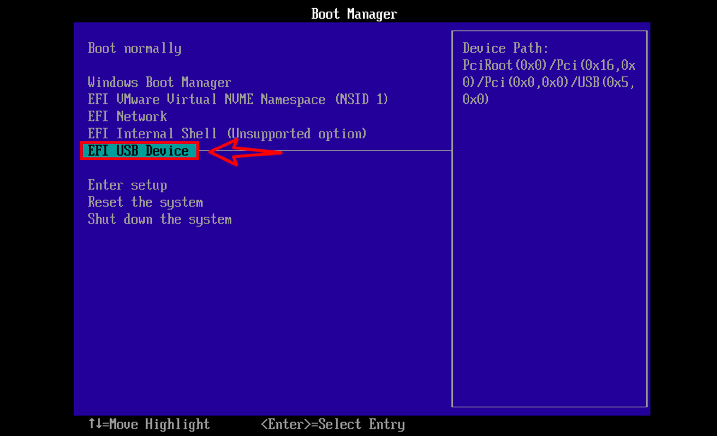
Task: Click the <Enter>=Select Entry hint
Action: [332, 424]
